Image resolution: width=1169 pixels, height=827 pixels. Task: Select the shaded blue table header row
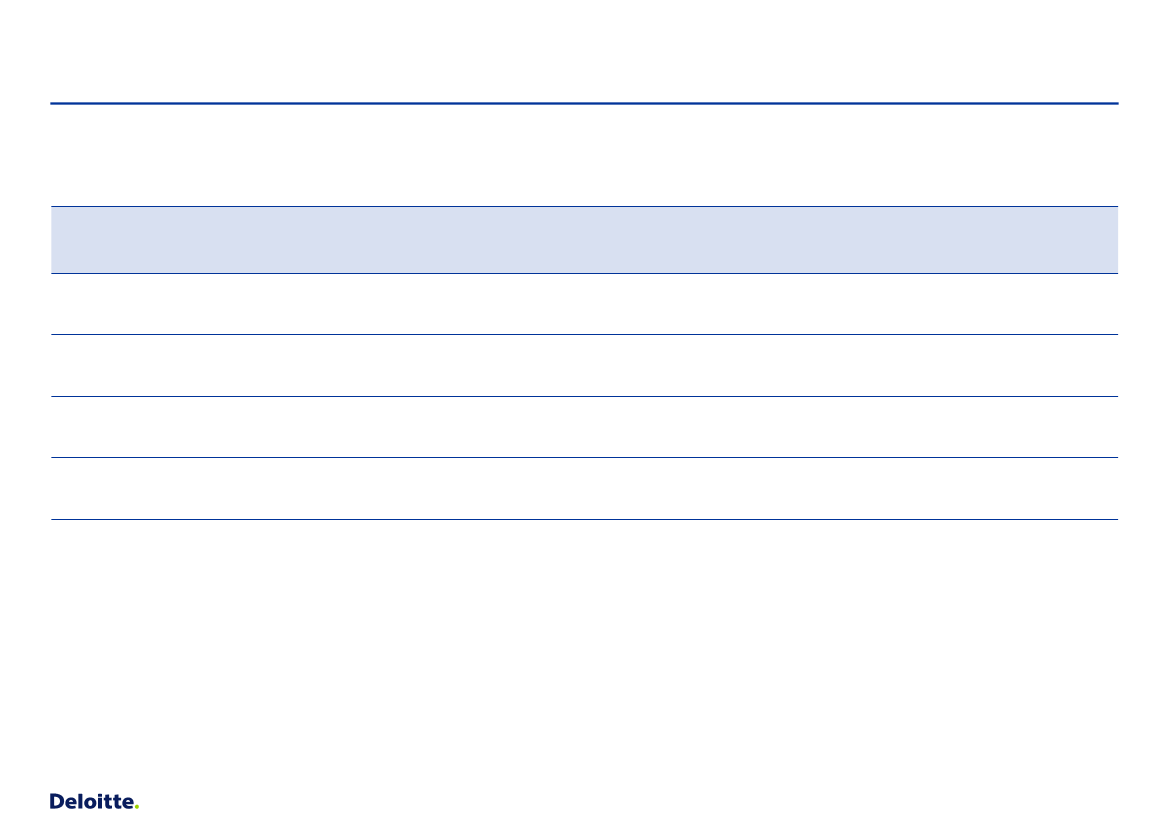pyautogui.click(x=584, y=240)
